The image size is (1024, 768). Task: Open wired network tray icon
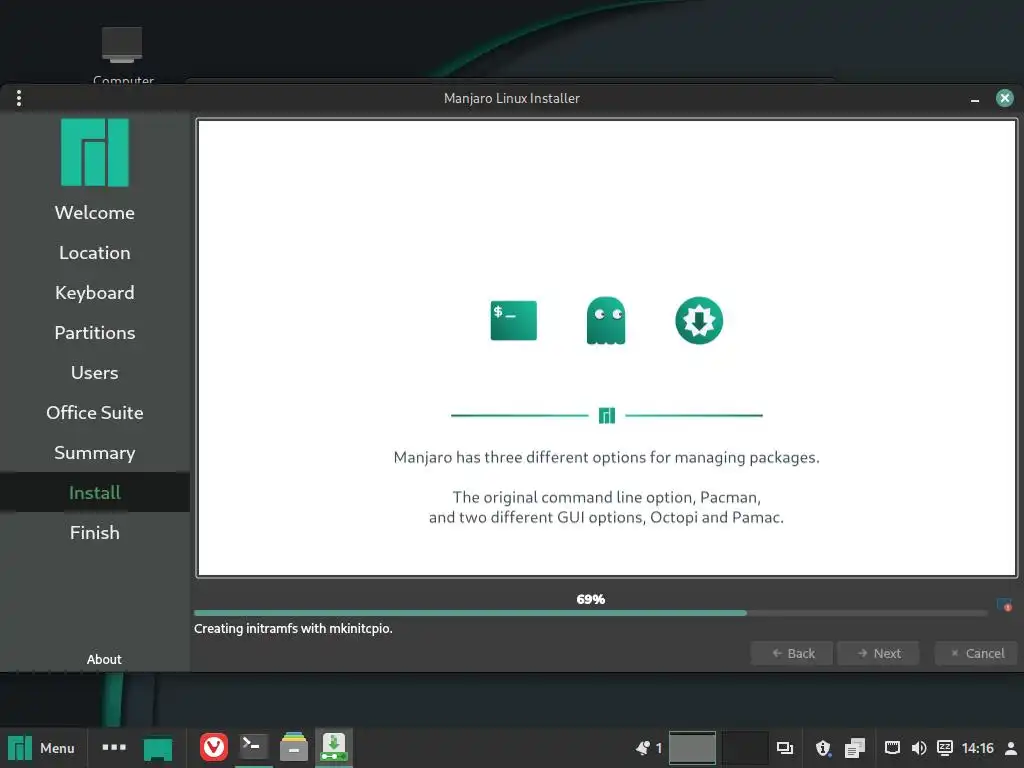(x=892, y=748)
